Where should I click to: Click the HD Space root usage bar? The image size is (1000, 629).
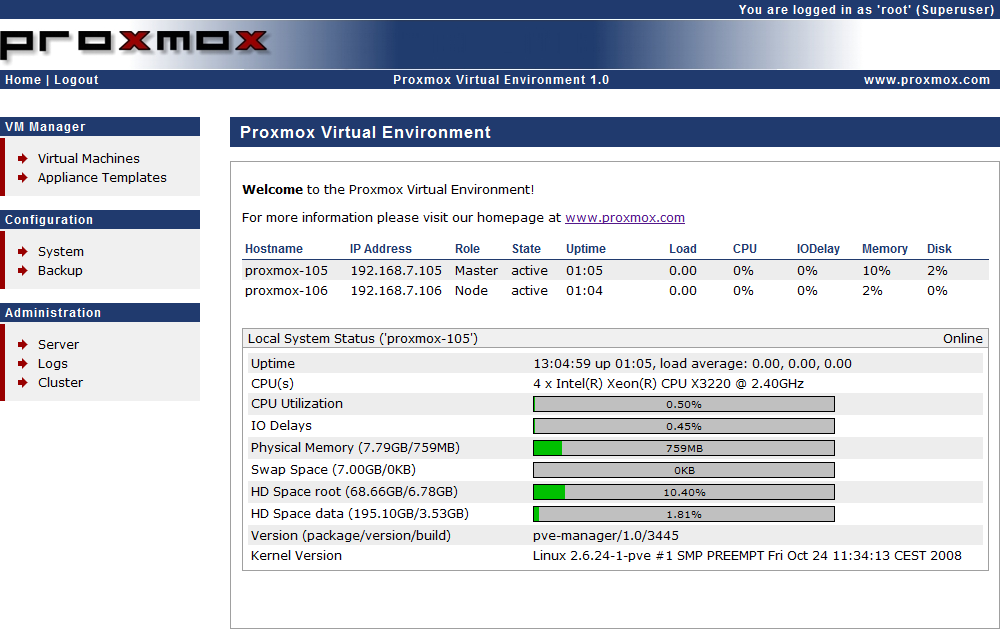point(683,492)
